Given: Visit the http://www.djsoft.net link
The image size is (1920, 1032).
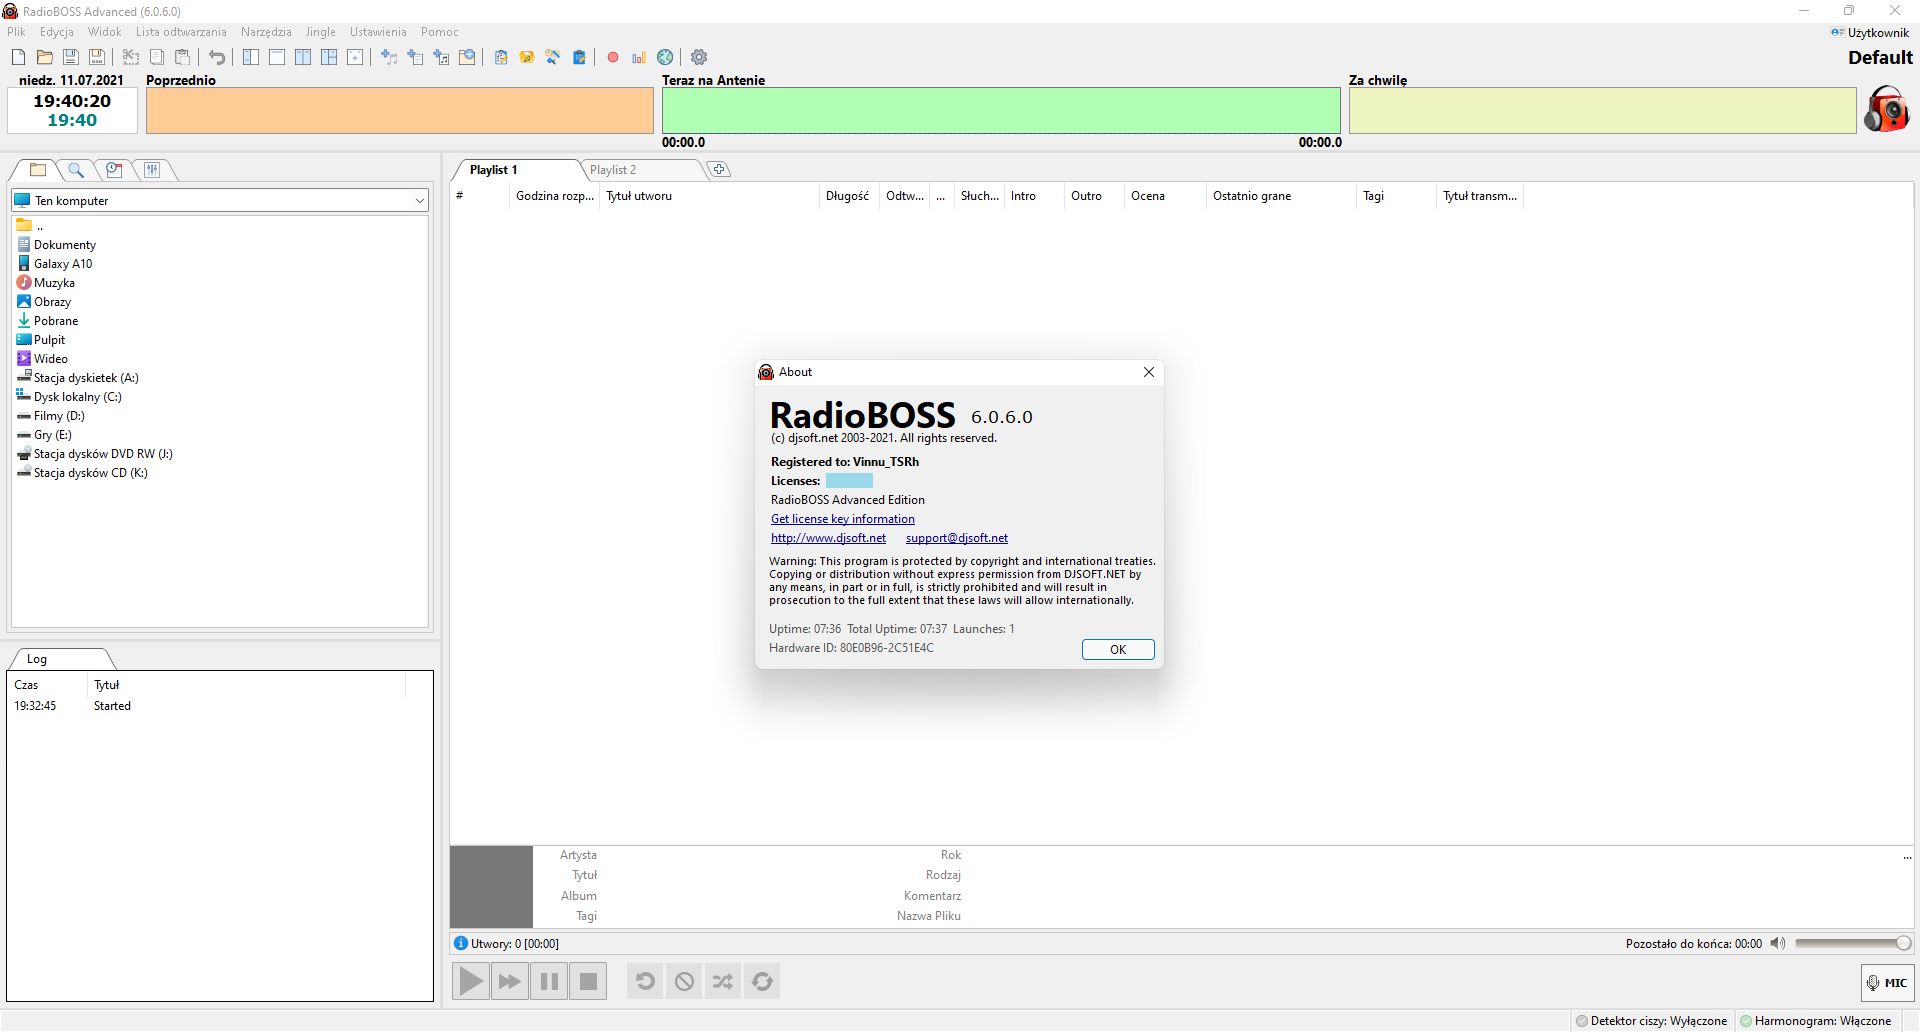Looking at the screenshot, I should (828, 538).
